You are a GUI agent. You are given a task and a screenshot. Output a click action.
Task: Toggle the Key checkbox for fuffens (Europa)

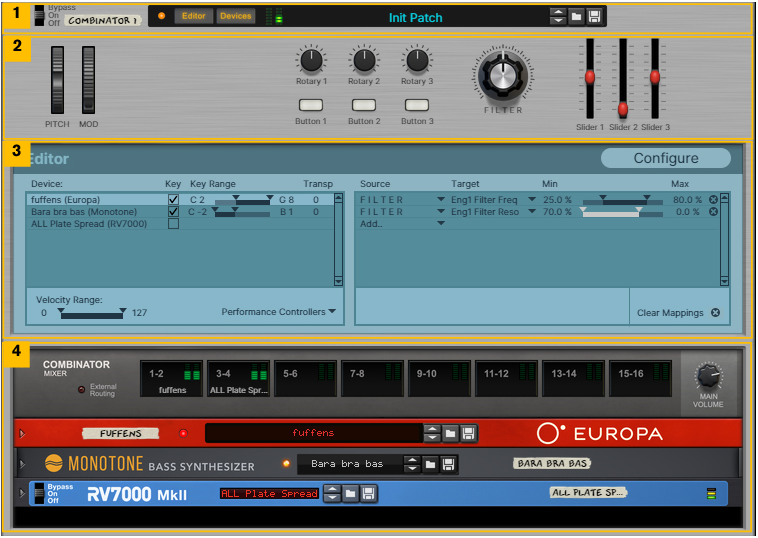tap(173, 200)
